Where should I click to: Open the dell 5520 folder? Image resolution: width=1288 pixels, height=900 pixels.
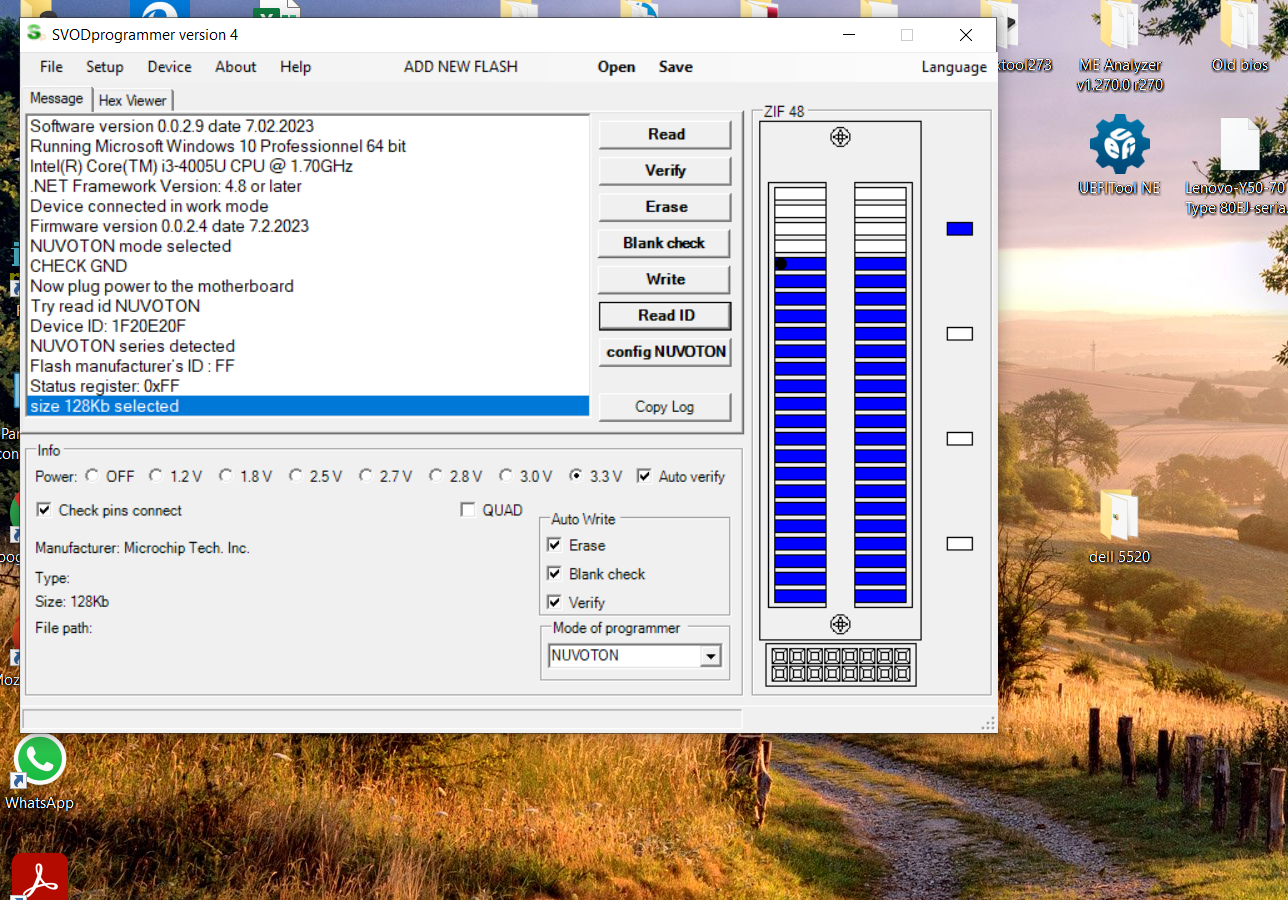1119,516
